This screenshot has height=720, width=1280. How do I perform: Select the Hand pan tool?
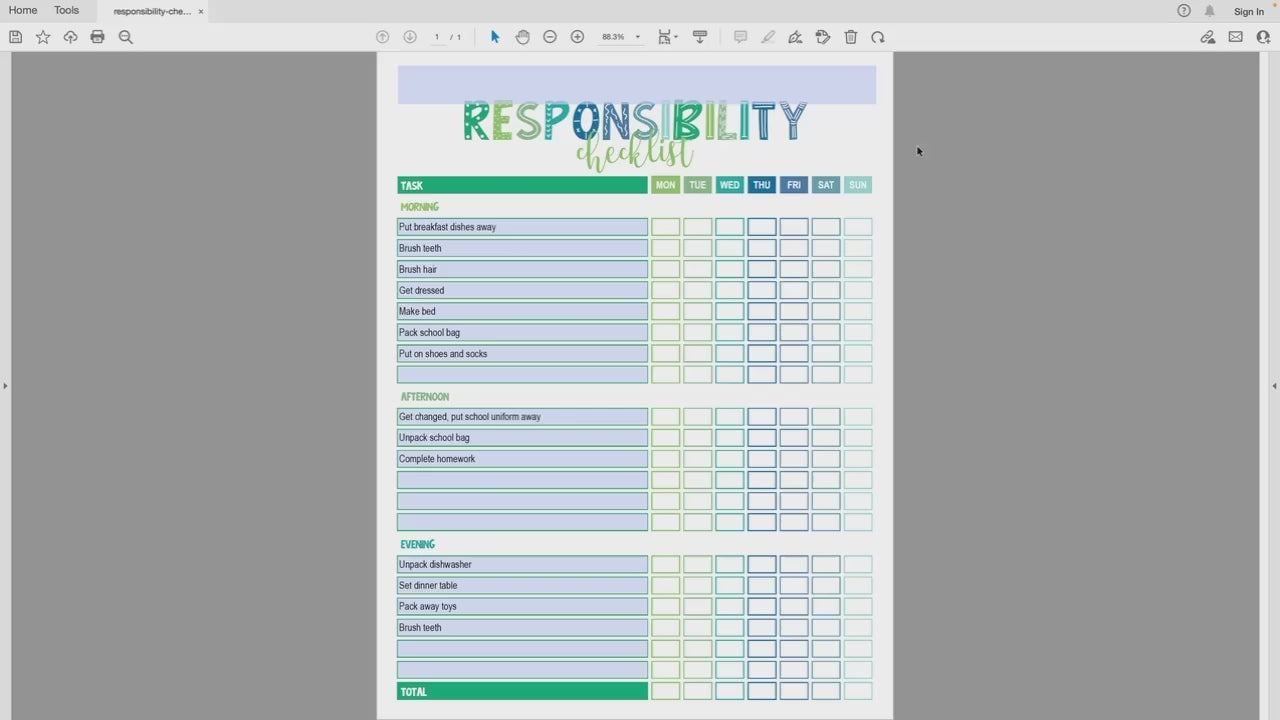522,37
